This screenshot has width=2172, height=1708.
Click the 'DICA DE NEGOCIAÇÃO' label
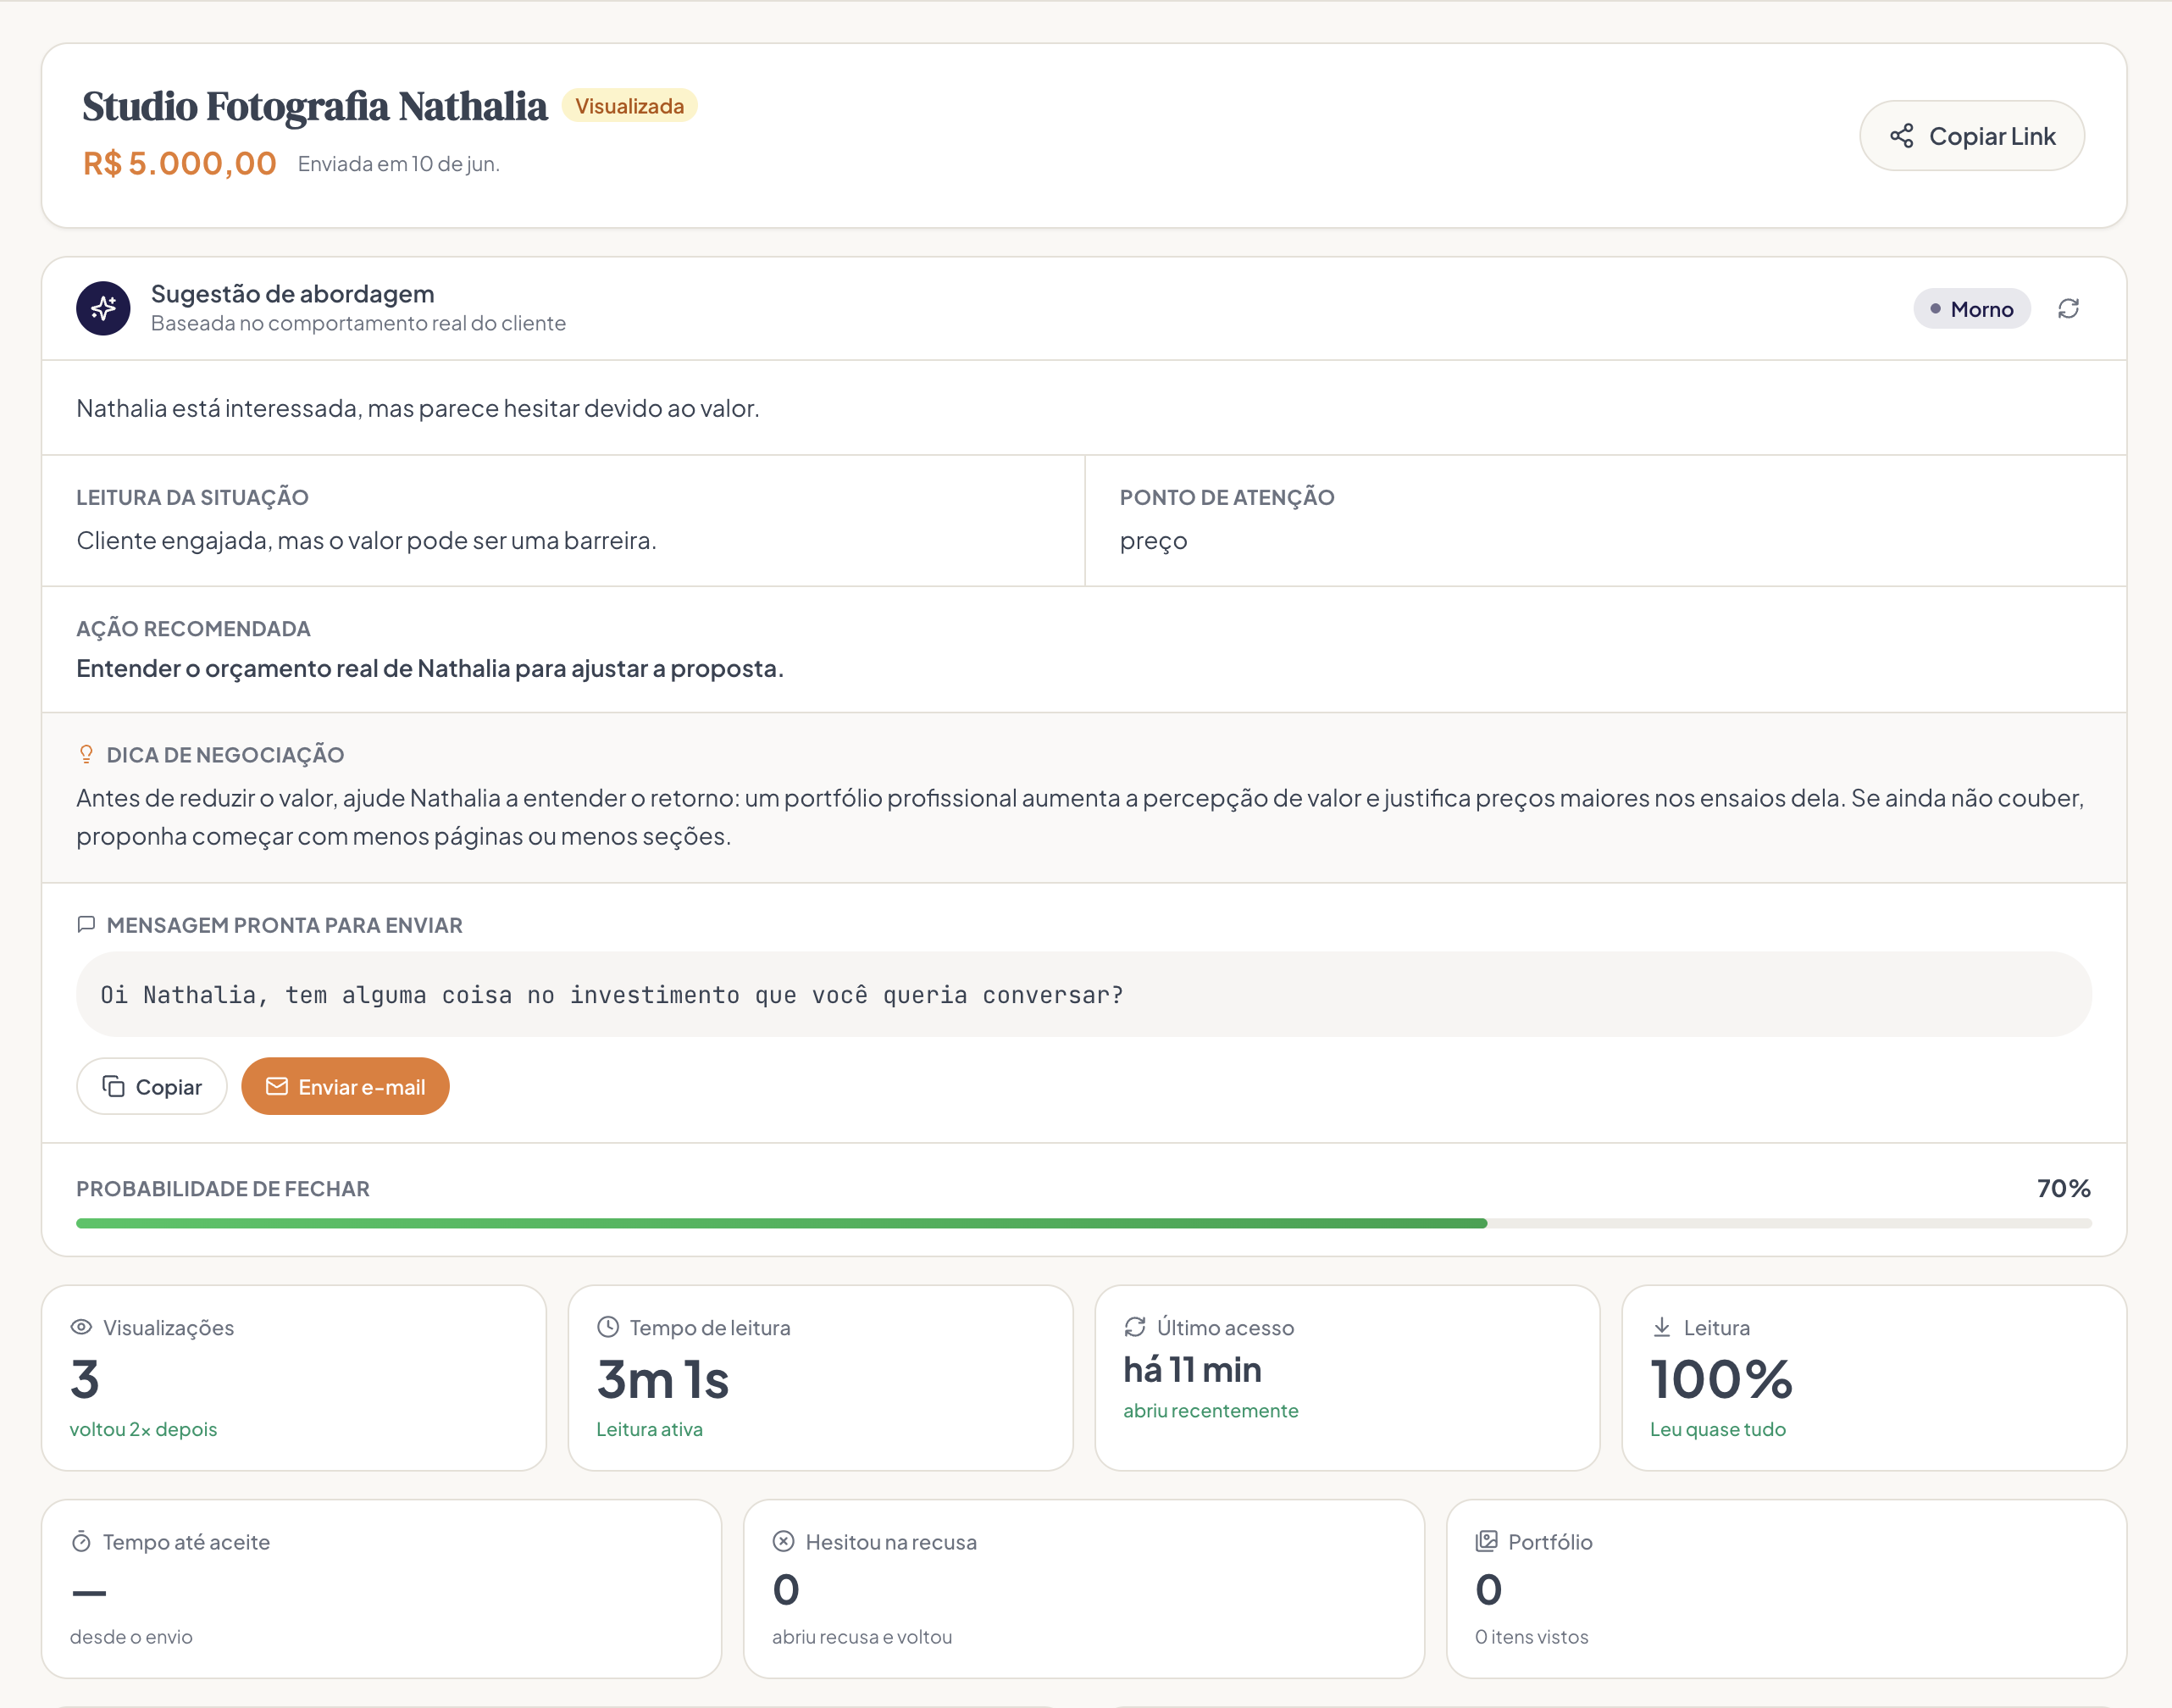point(225,755)
